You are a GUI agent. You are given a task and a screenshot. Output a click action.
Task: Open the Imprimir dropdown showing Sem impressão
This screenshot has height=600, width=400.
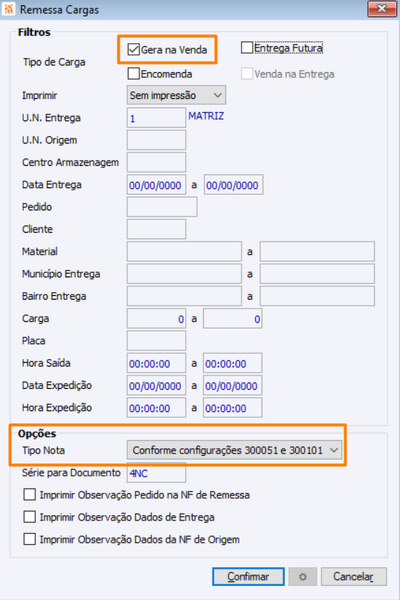click(176, 95)
